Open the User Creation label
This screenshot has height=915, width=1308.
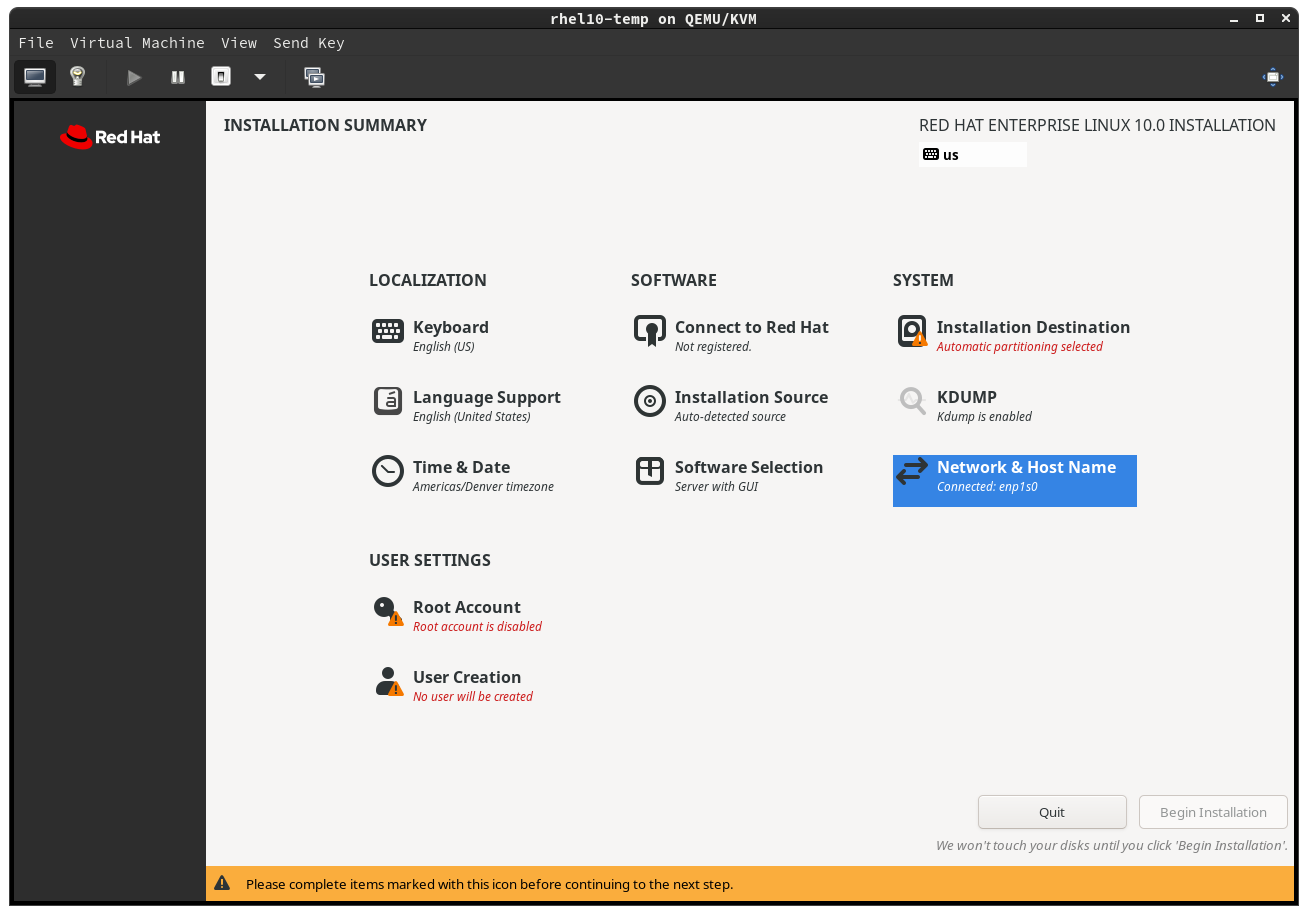click(x=467, y=677)
